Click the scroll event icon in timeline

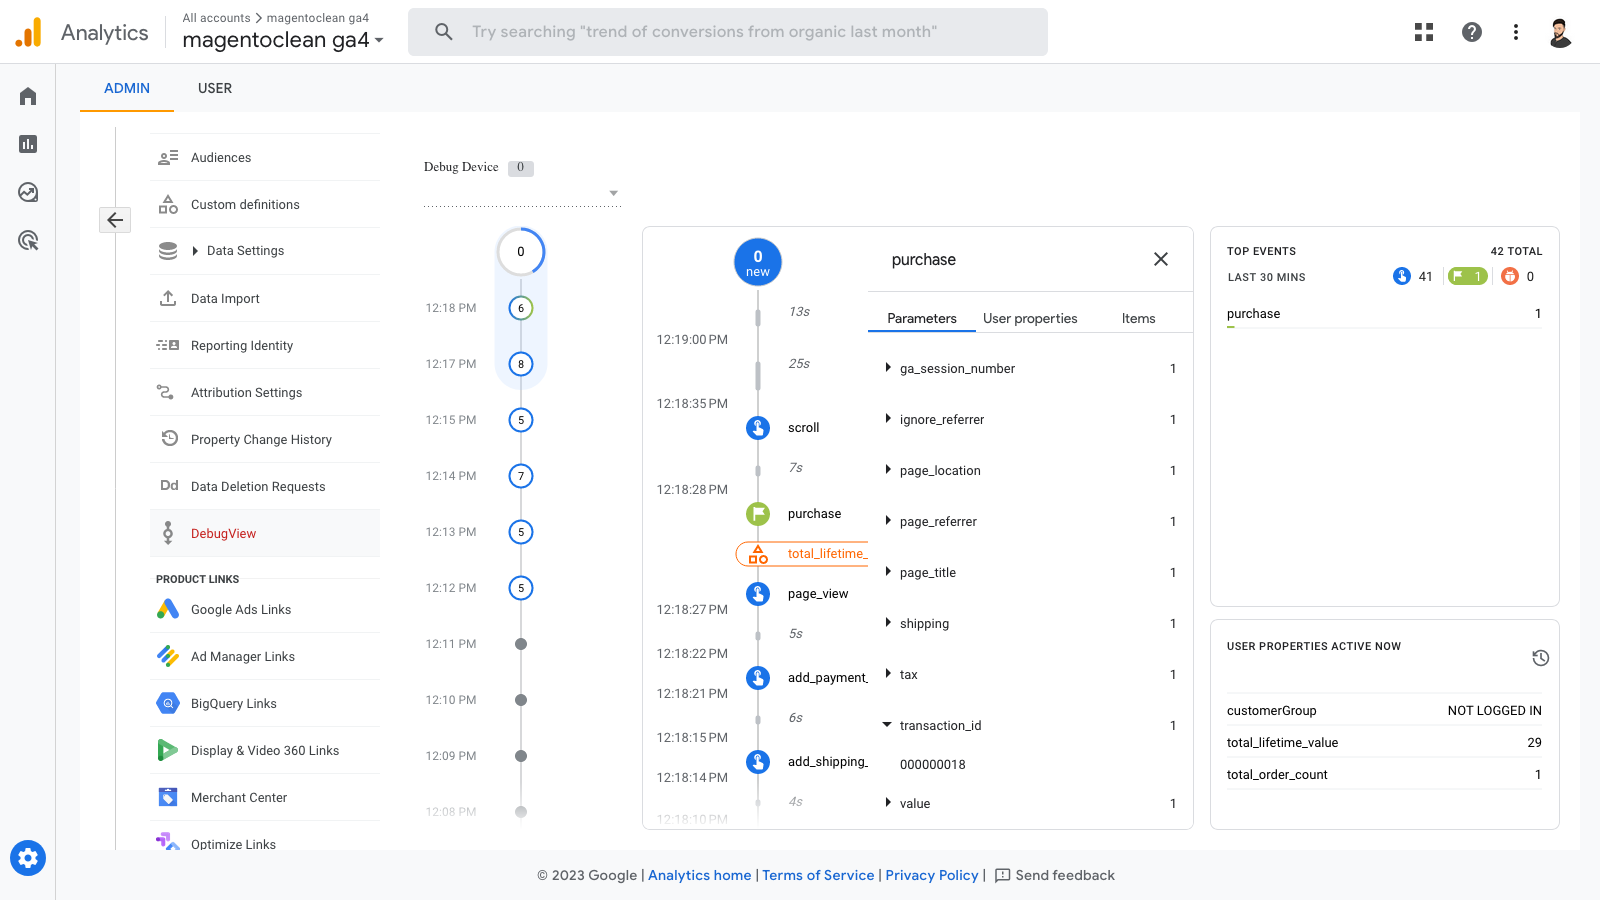[x=758, y=428]
